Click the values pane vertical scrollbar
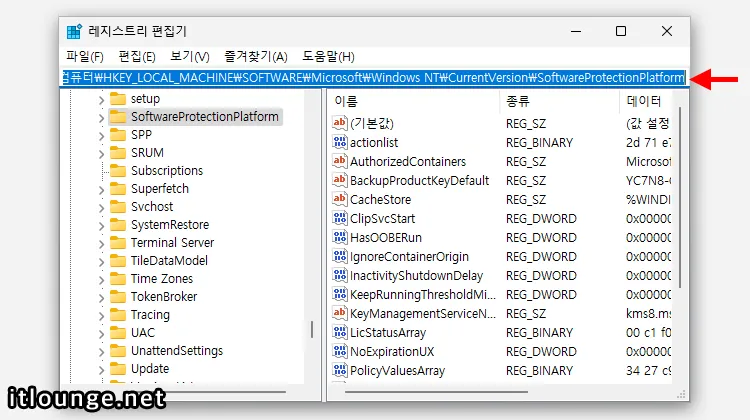 (x=680, y=197)
